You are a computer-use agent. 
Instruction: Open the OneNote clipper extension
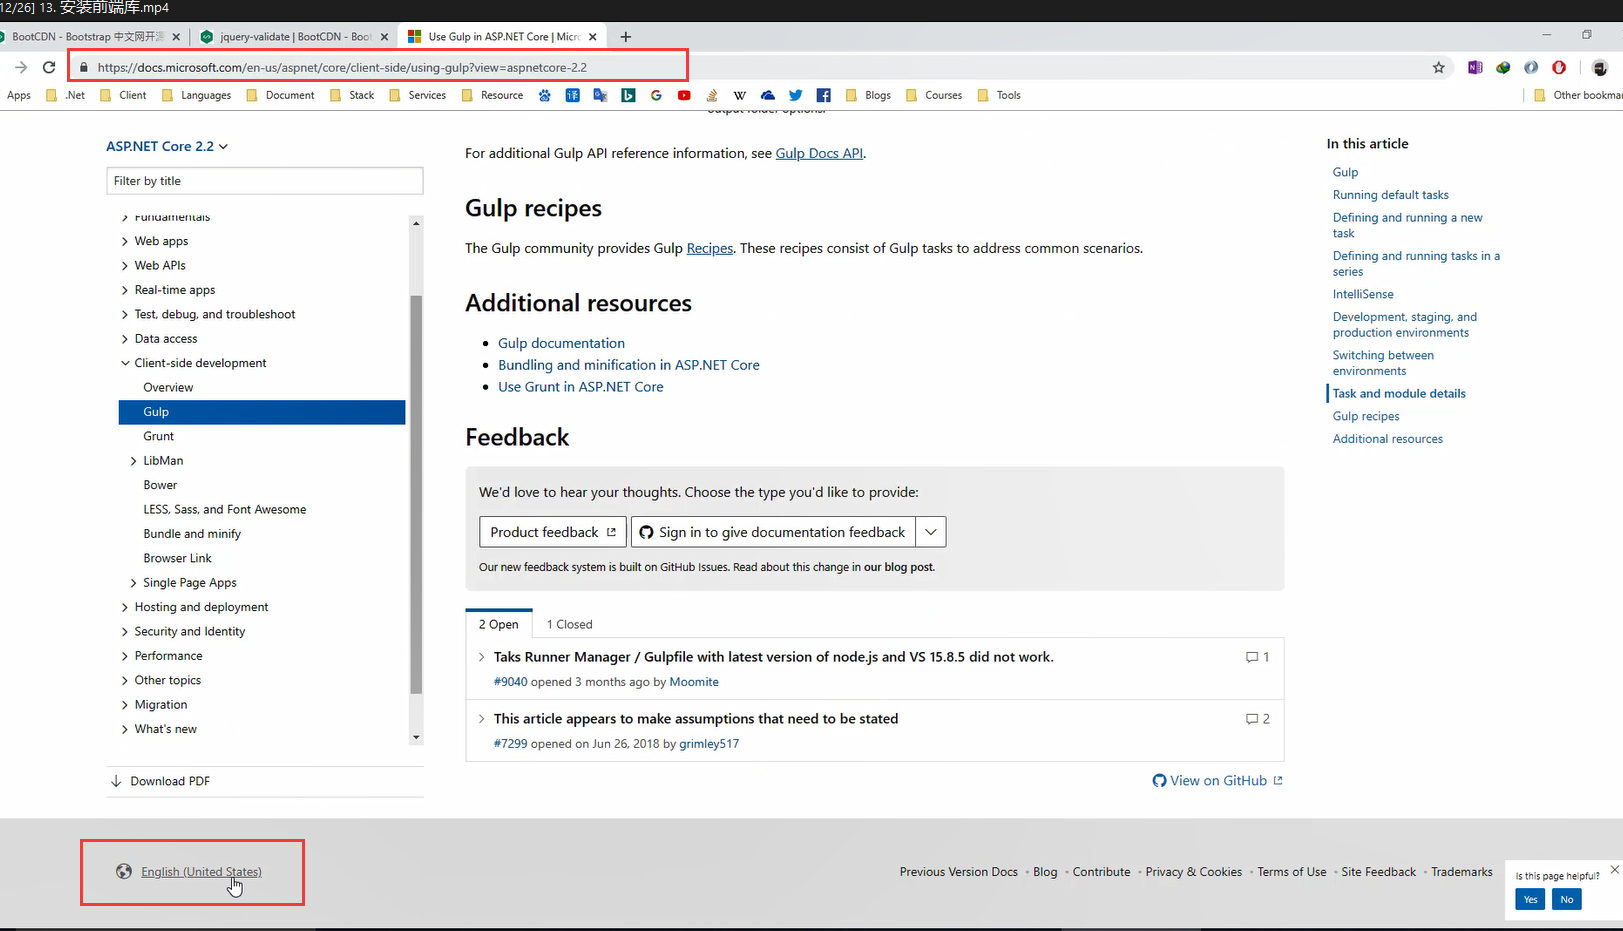pos(1475,67)
